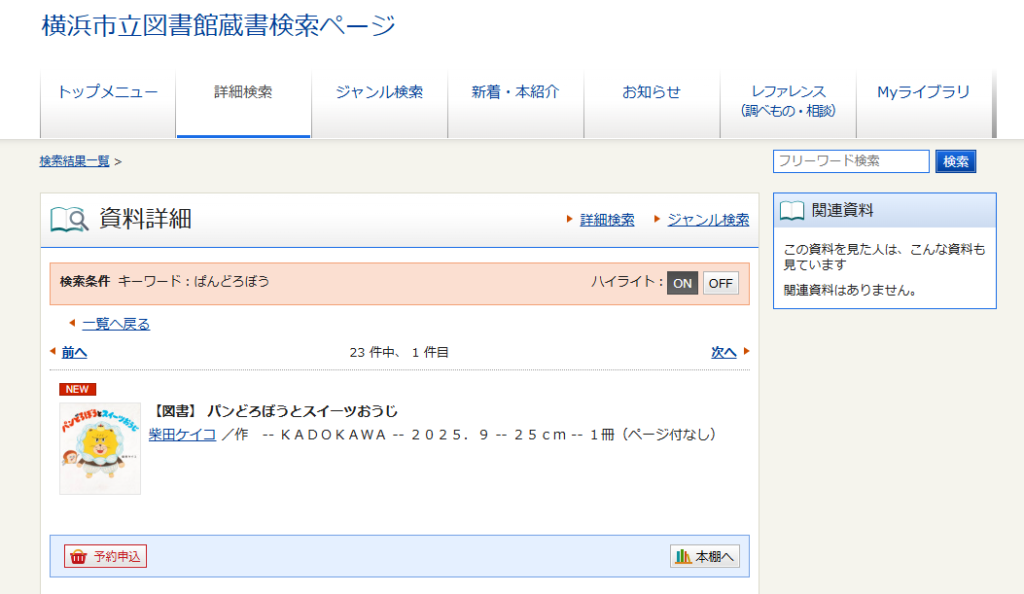1024x594 pixels.
Task: Open the トップメニュー tab
Action: pyautogui.click(x=108, y=93)
